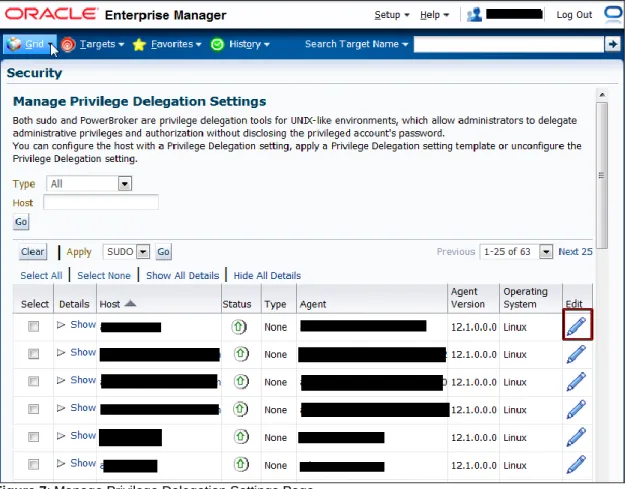Click the Edit pencil in the fifth row

click(x=576, y=437)
